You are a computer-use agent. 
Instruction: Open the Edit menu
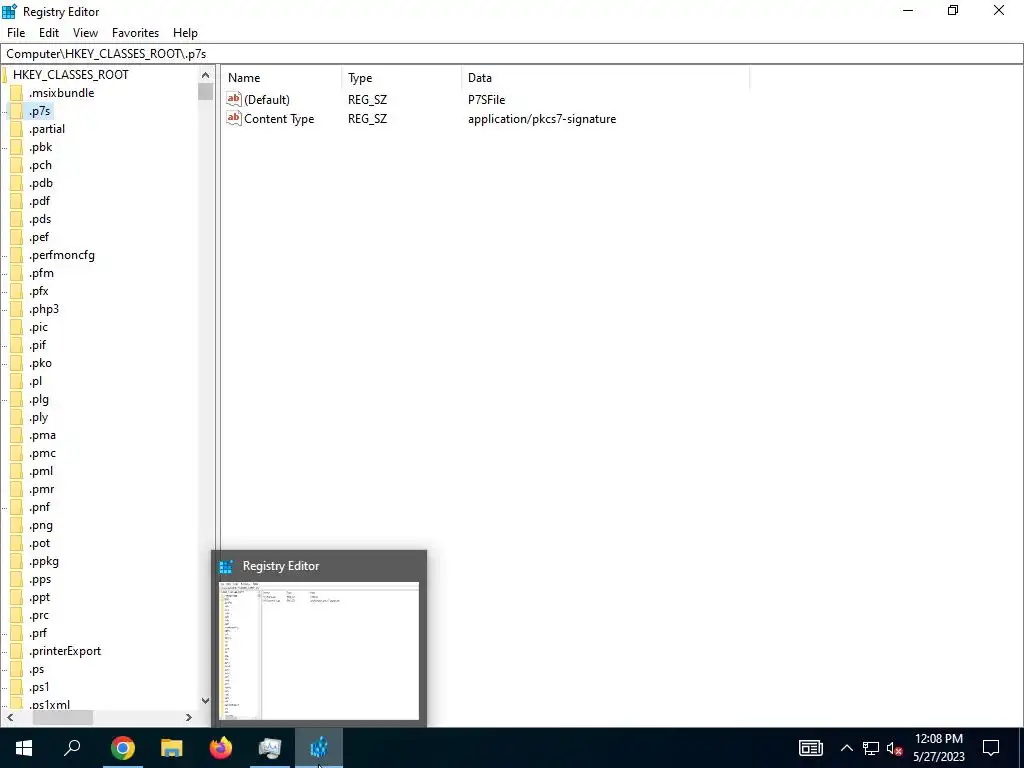click(49, 33)
